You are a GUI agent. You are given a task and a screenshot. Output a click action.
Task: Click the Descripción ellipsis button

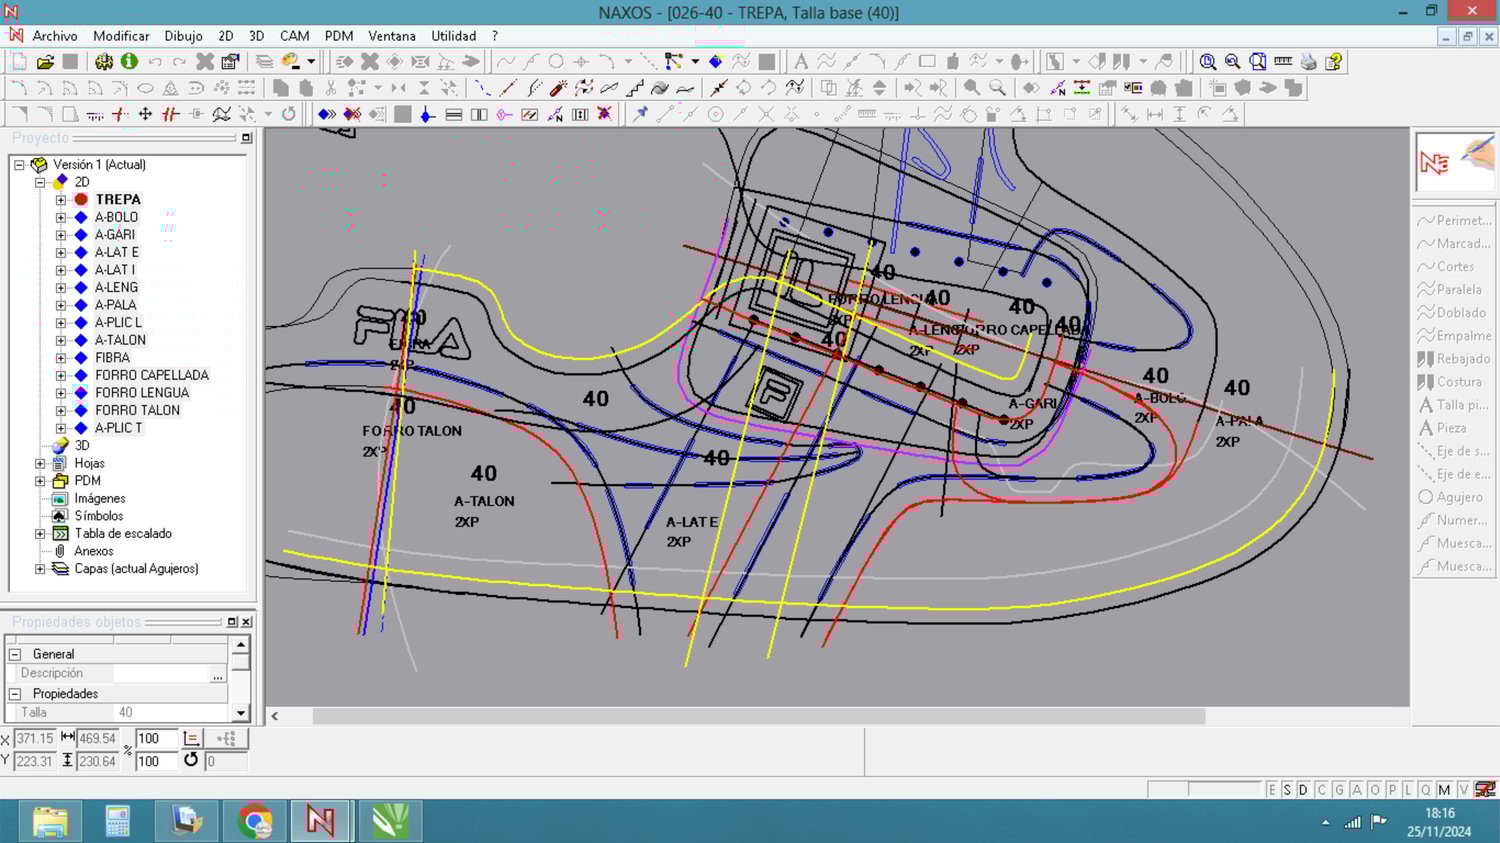217,674
